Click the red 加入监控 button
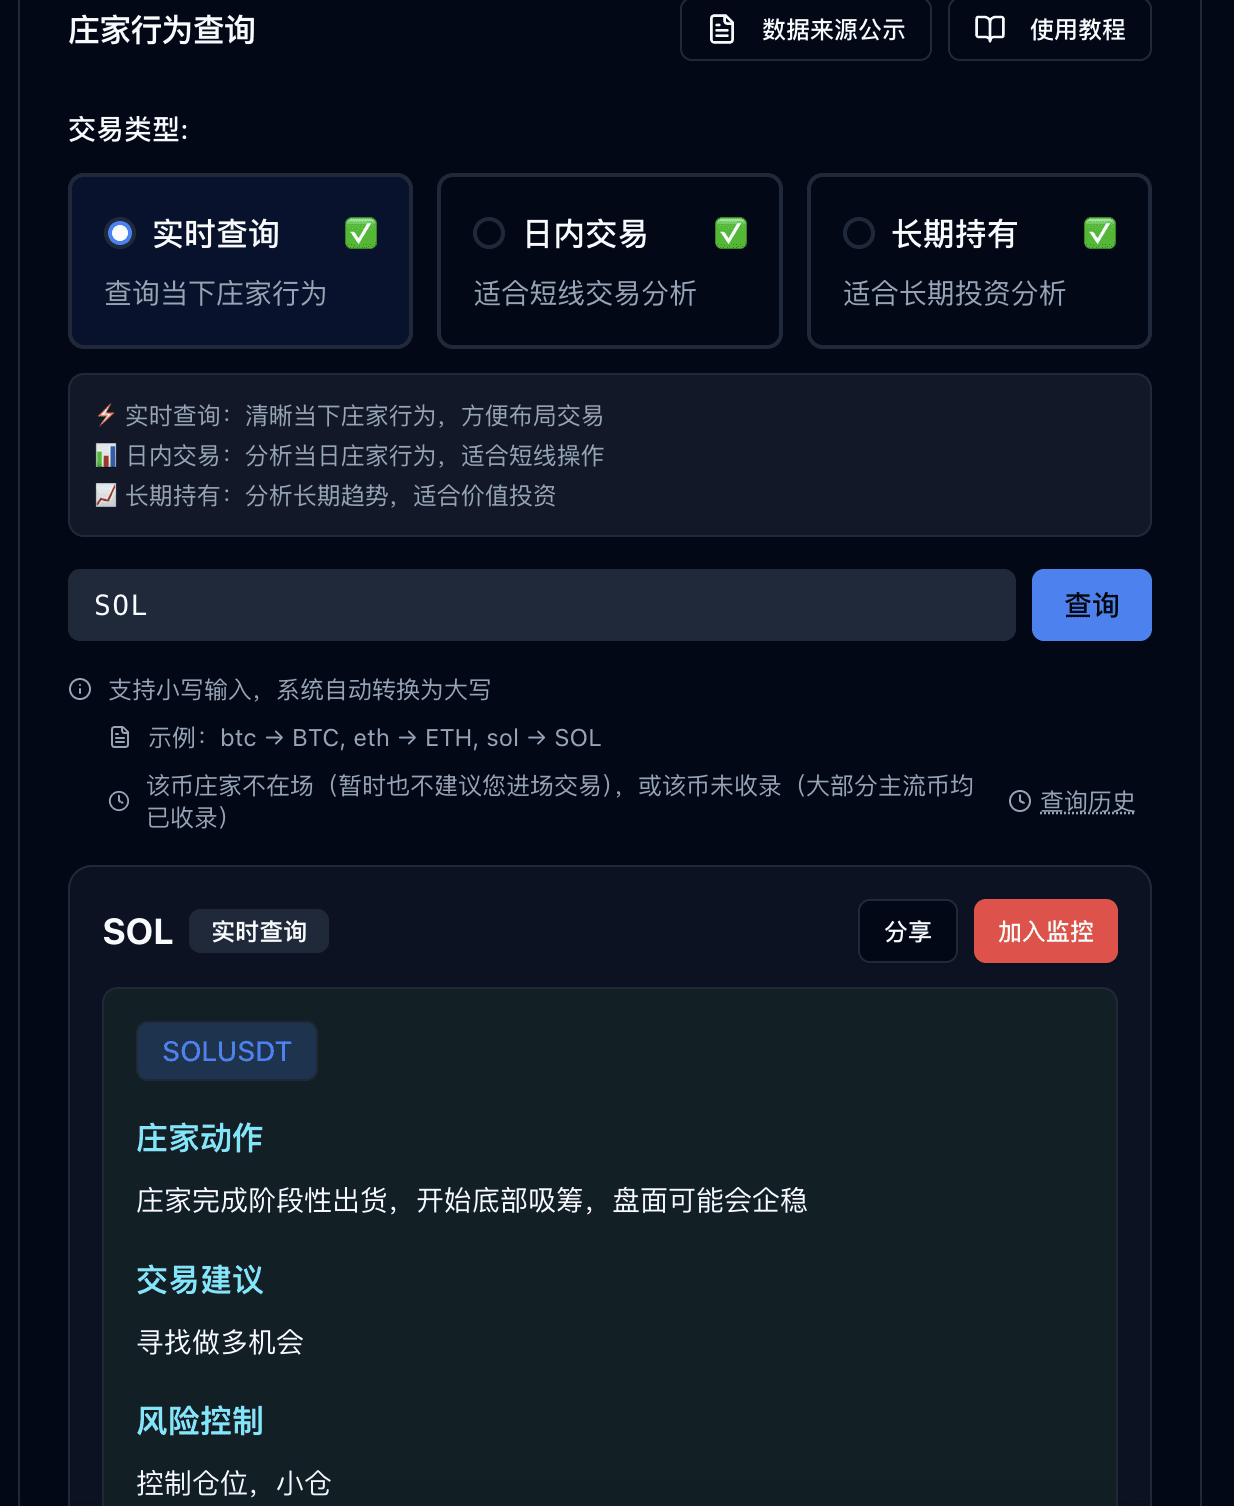 (1046, 931)
